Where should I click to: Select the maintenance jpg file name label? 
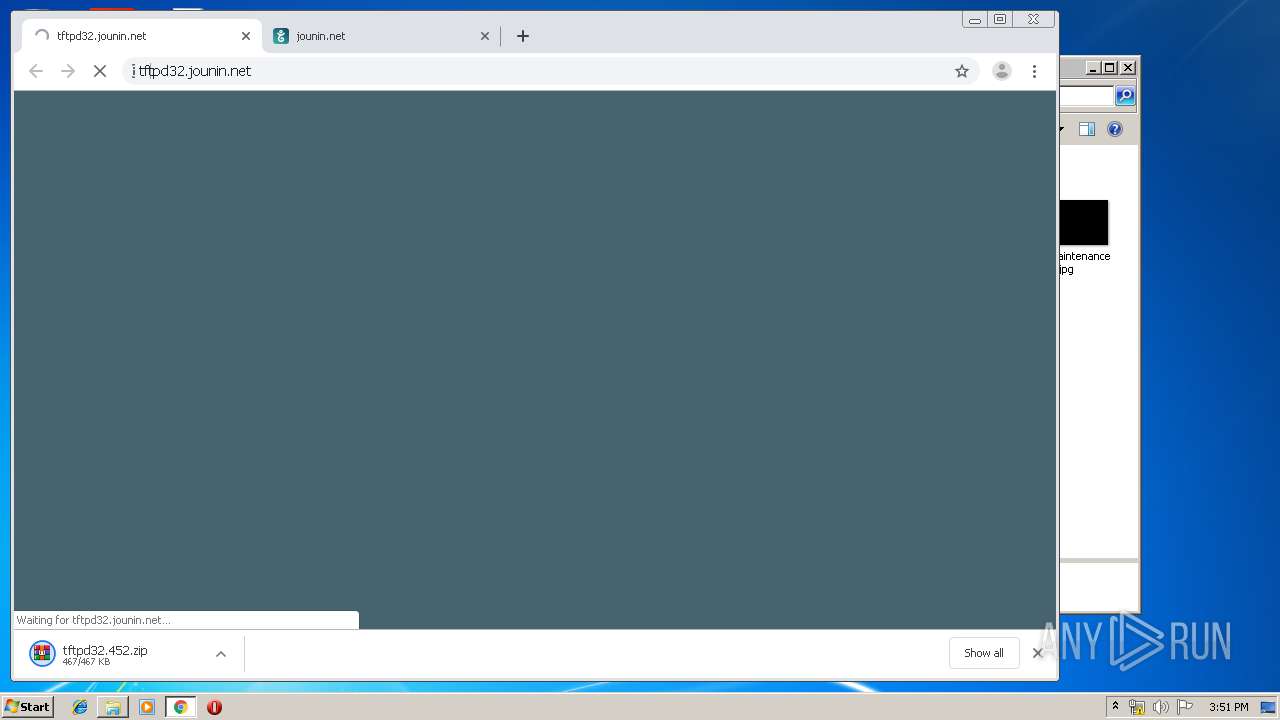(x=1084, y=262)
